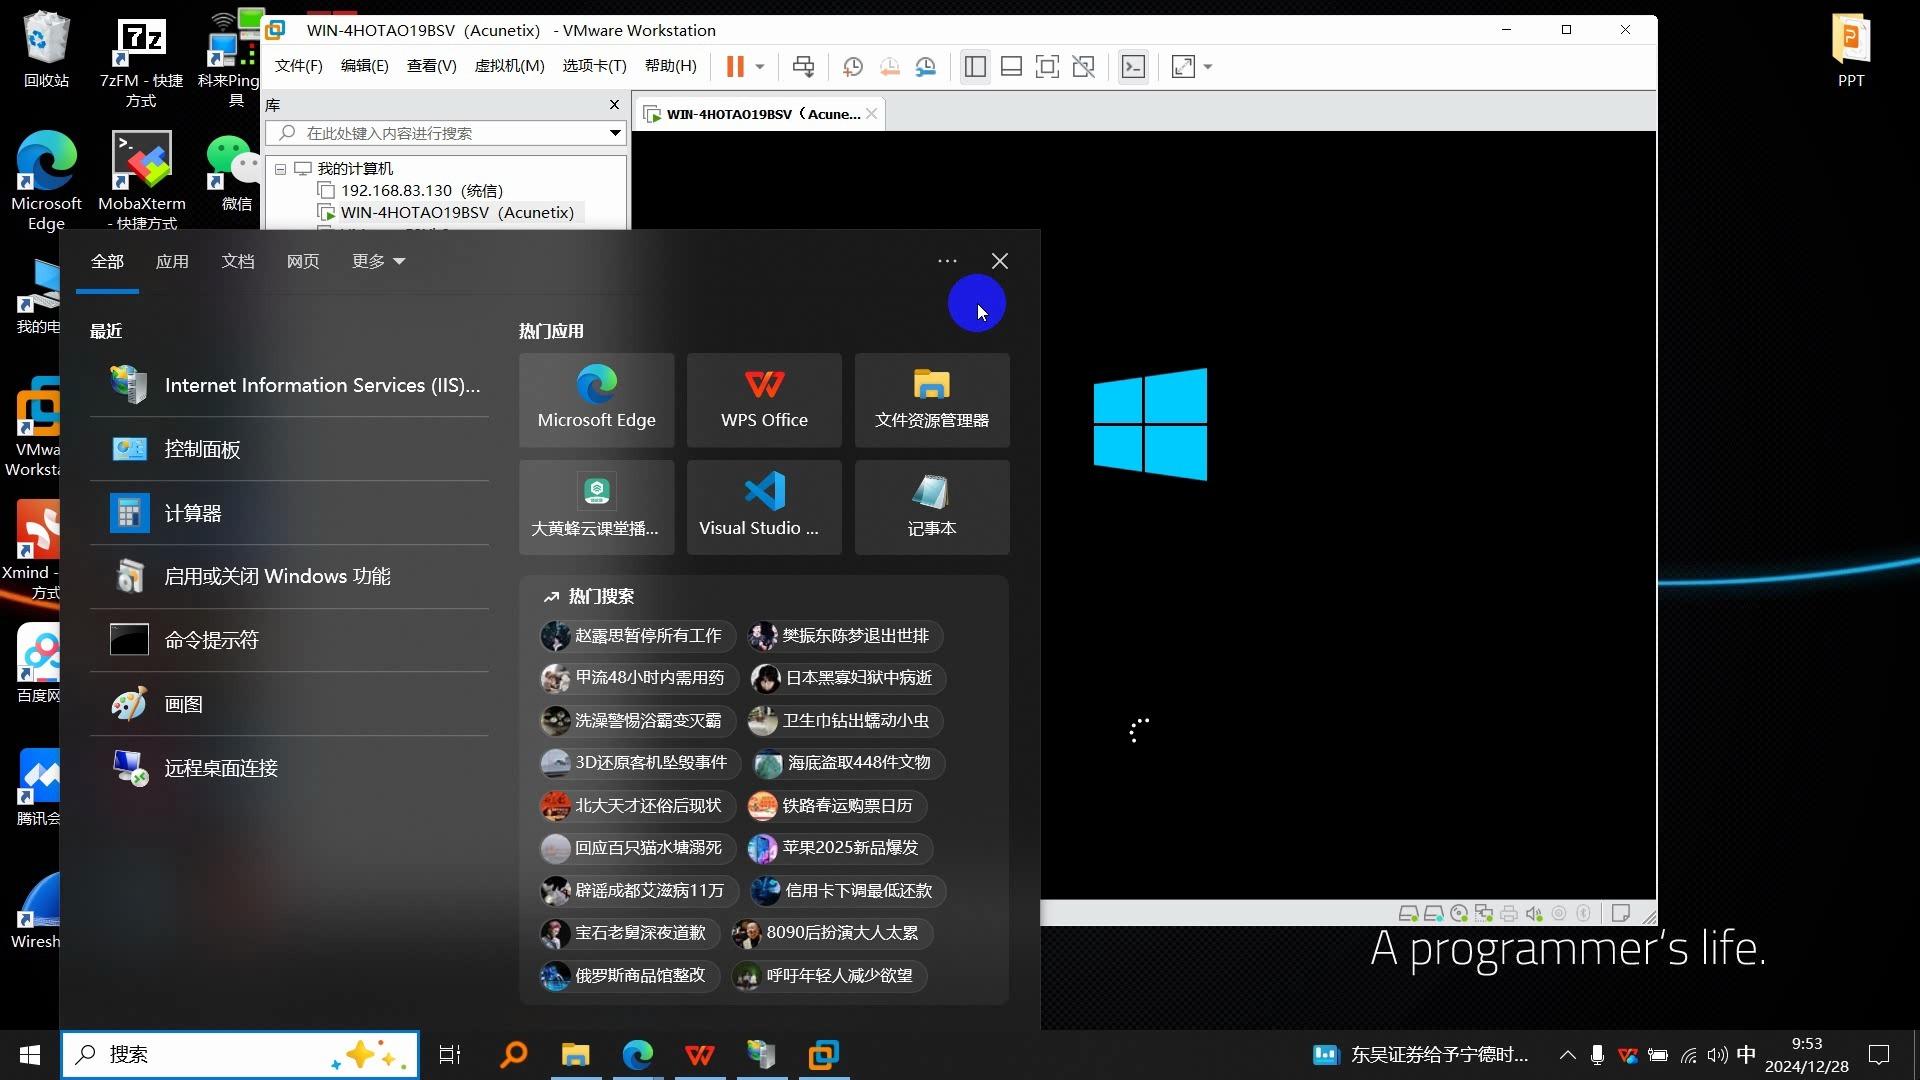
Task: Open the 文件资源管理器 app tile
Action: pos(932,400)
